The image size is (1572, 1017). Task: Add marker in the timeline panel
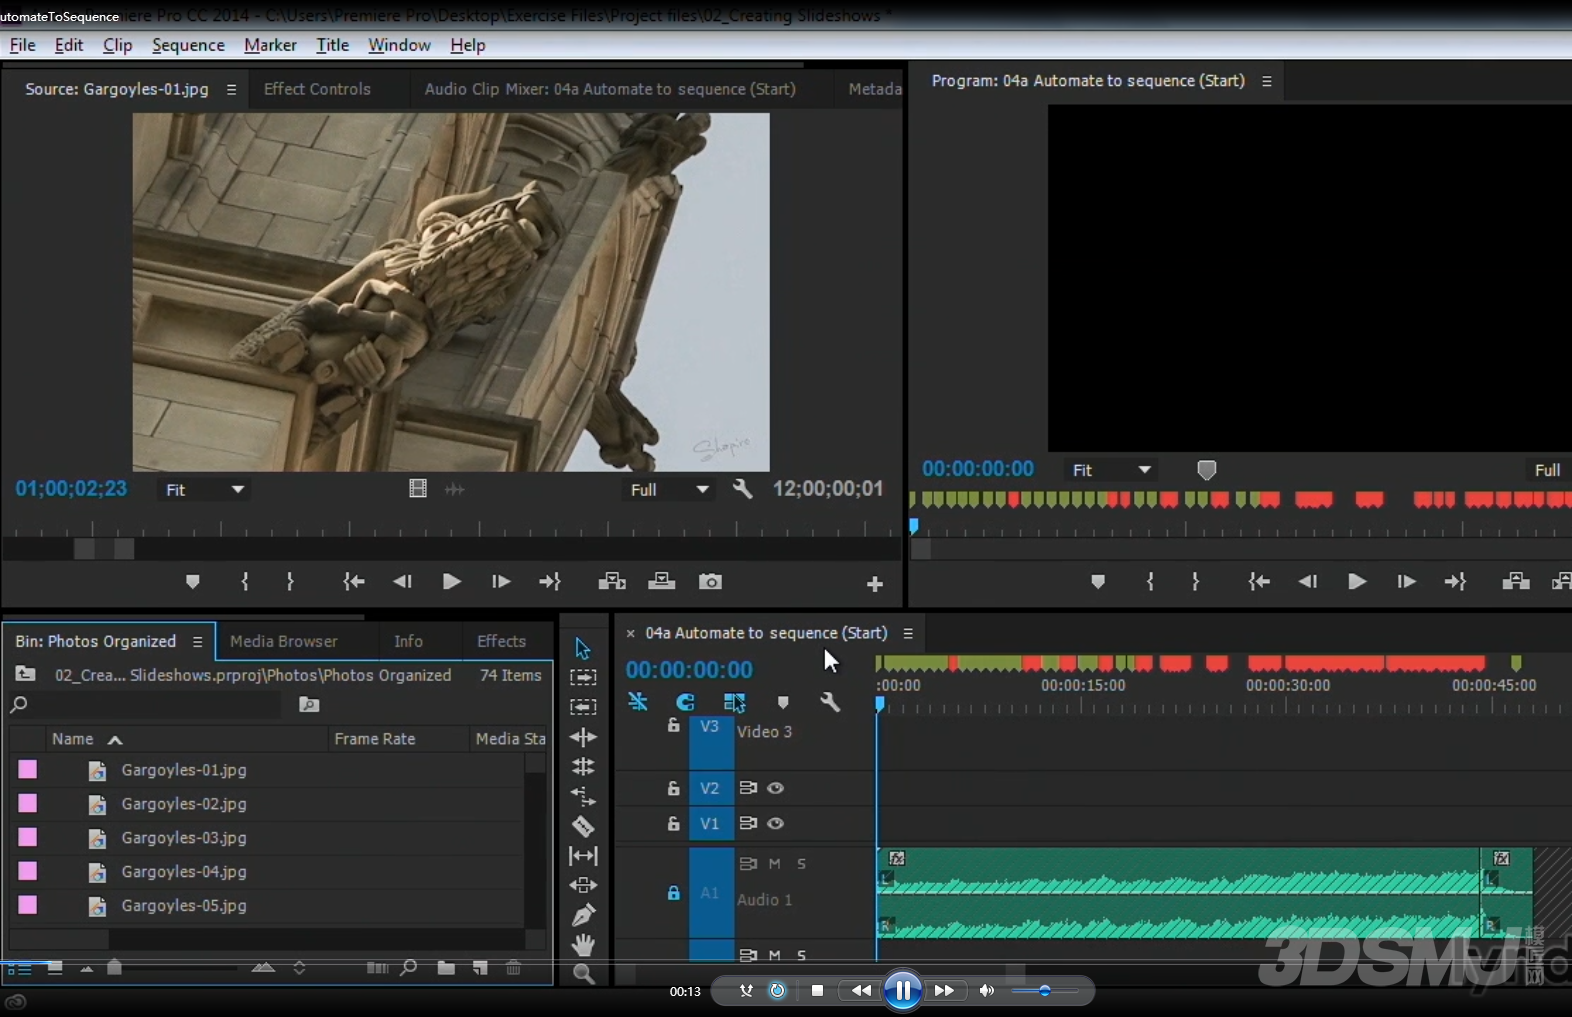783,702
